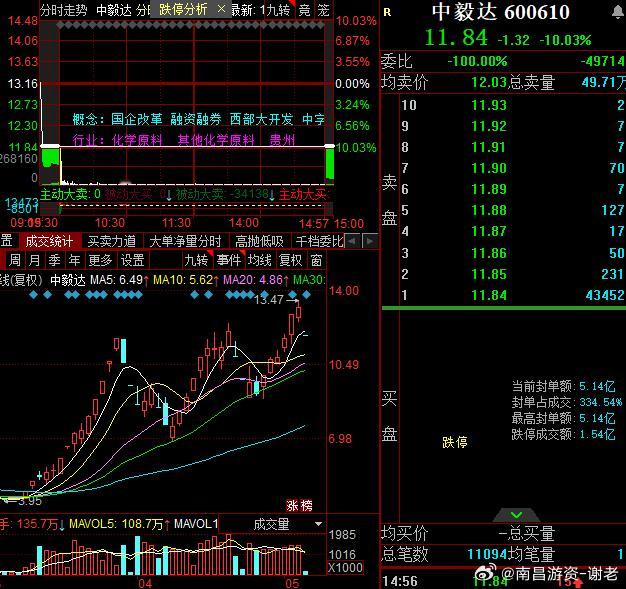The width and height of the screenshot is (626, 589).
Task: Toggle 均线 moving averages
Action: click(260, 260)
